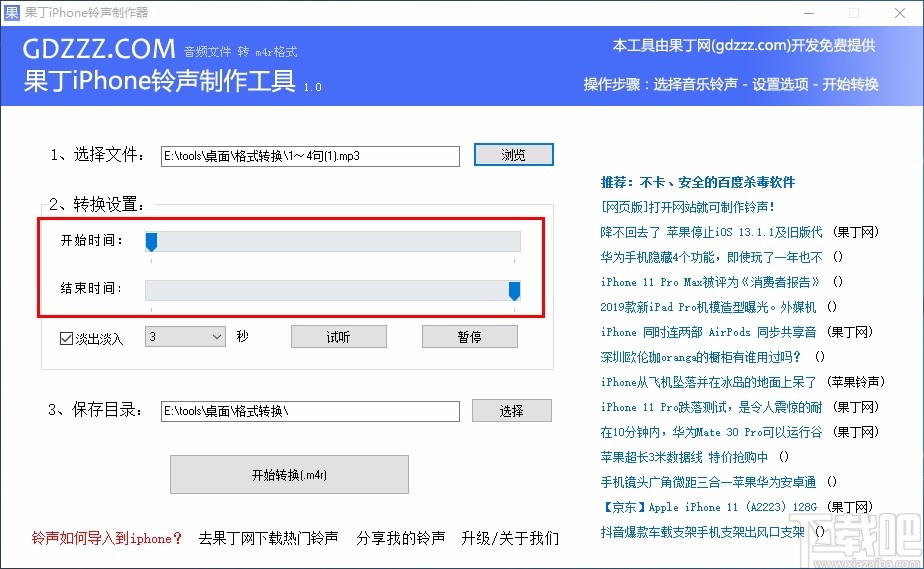Click the 选择 save folder button
The image size is (924, 569).
[512, 411]
